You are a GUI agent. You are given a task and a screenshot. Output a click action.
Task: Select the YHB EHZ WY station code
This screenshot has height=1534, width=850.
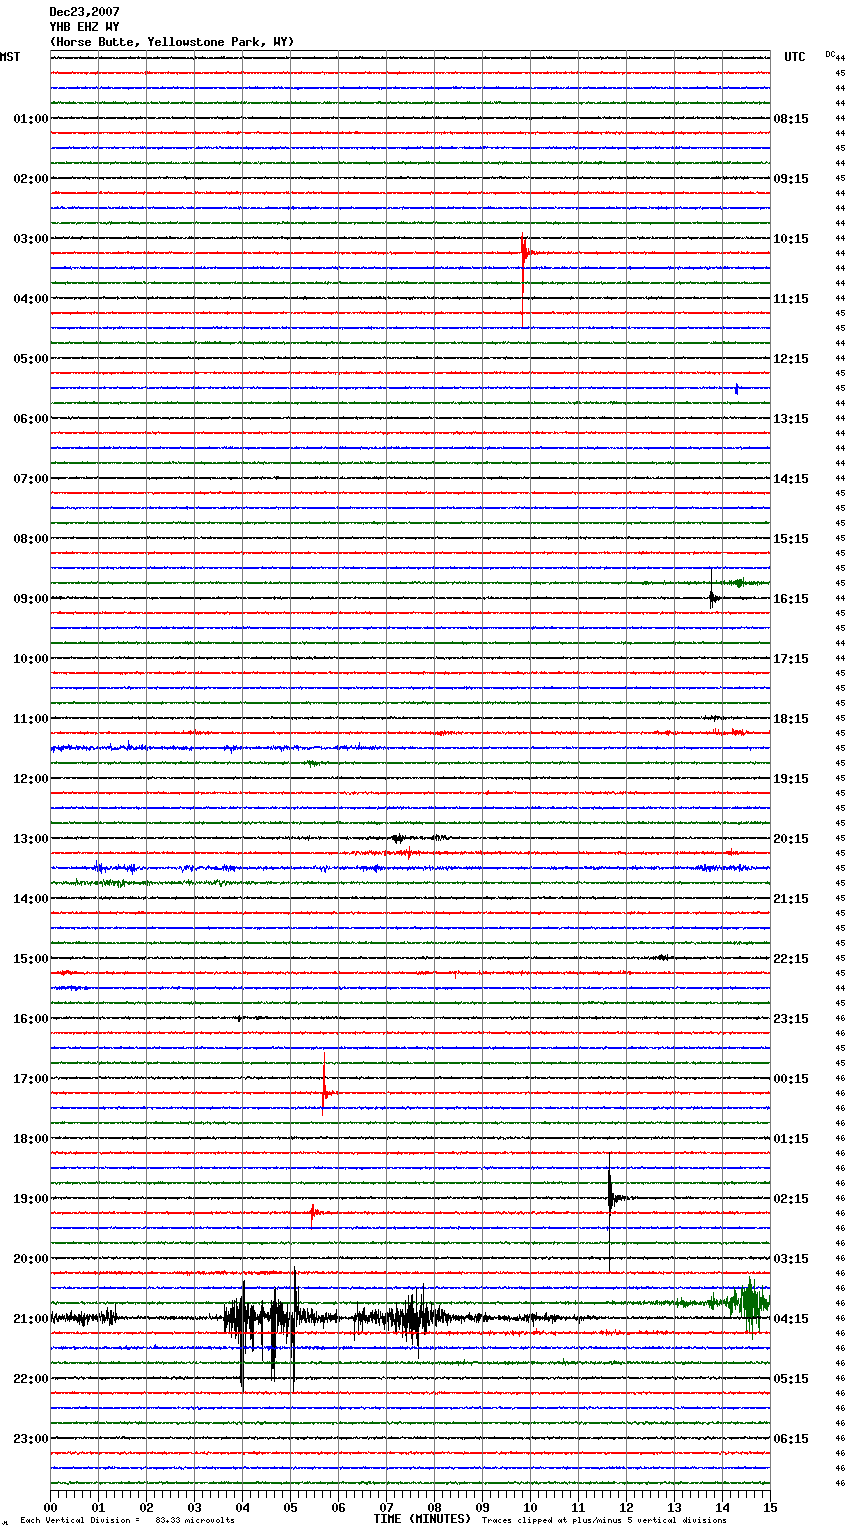coord(84,27)
